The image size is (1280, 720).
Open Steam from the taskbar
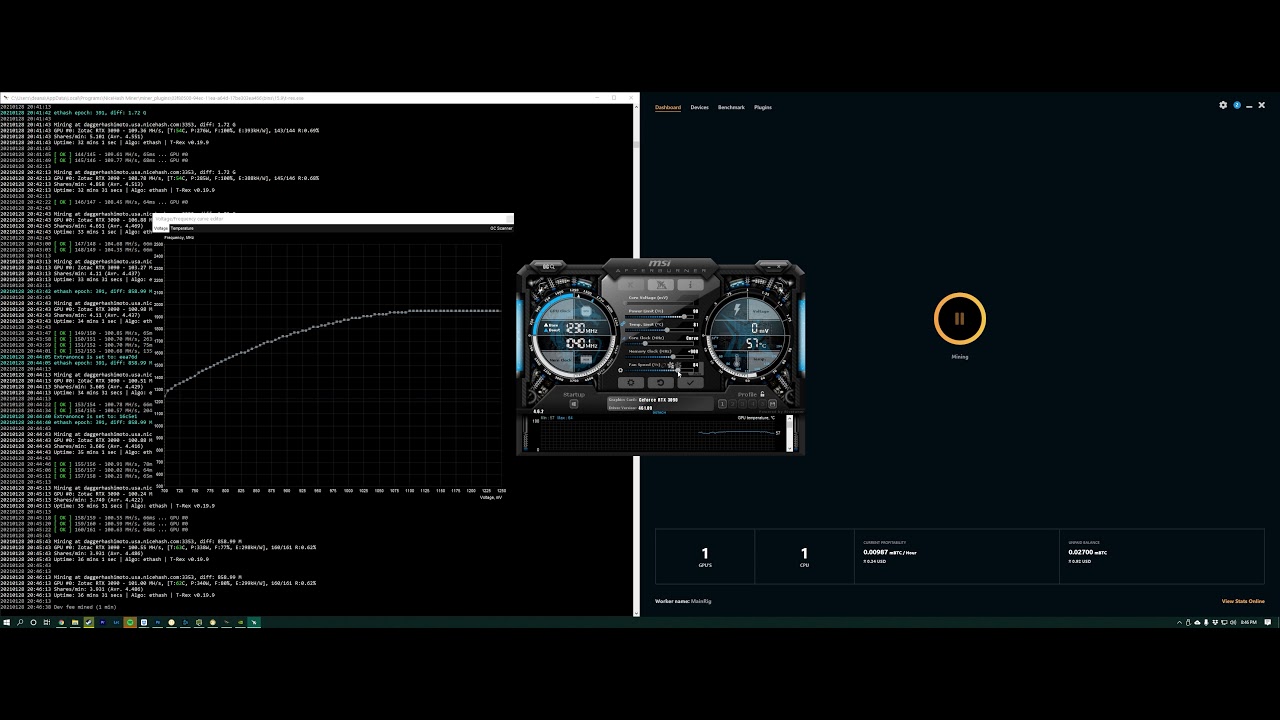(x=89, y=622)
